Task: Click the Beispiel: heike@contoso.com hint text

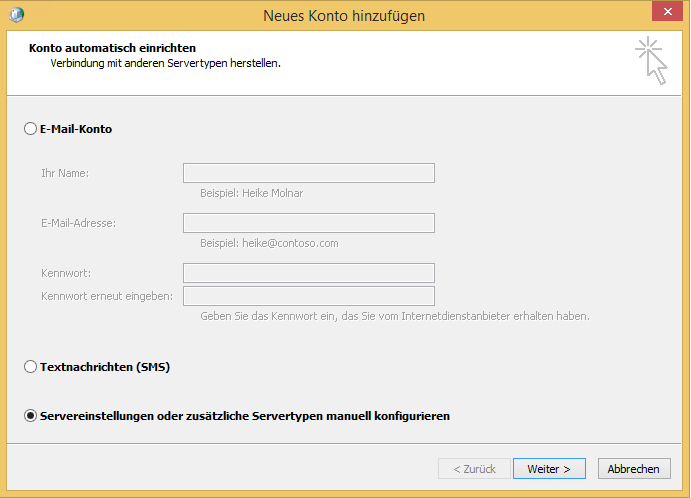Action: [x=269, y=243]
